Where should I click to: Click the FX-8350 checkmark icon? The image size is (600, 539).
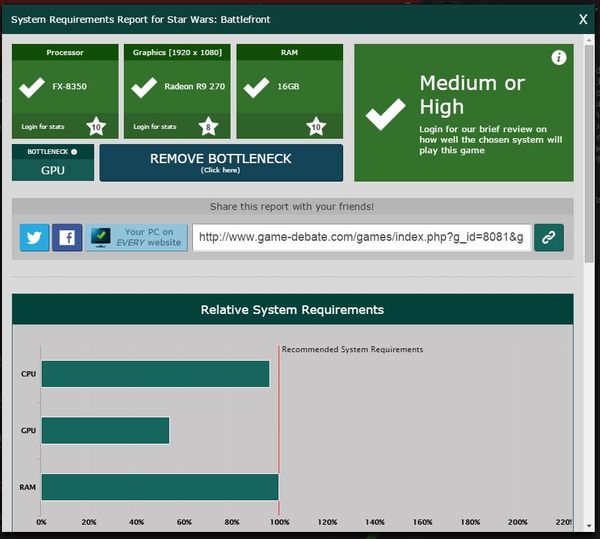(32, 87)
